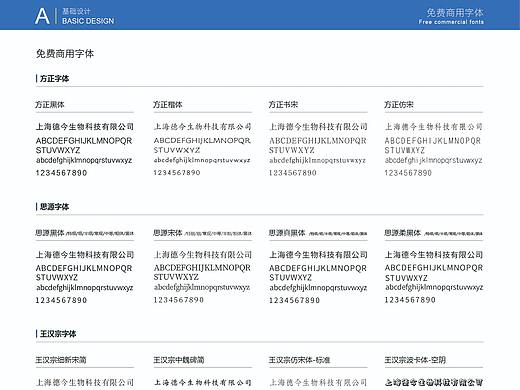Select lowercase abcdefghijklmnopqrstuvwxyz line under 思源宋体
Image resolution: width=520 pixels, height=390 pixels.
[x=202, y=287]
